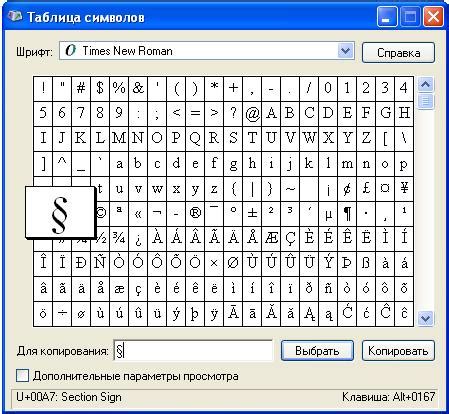Screen dimensions: 449x414
Task: Click the Справка help button
Action: point(398,52)
